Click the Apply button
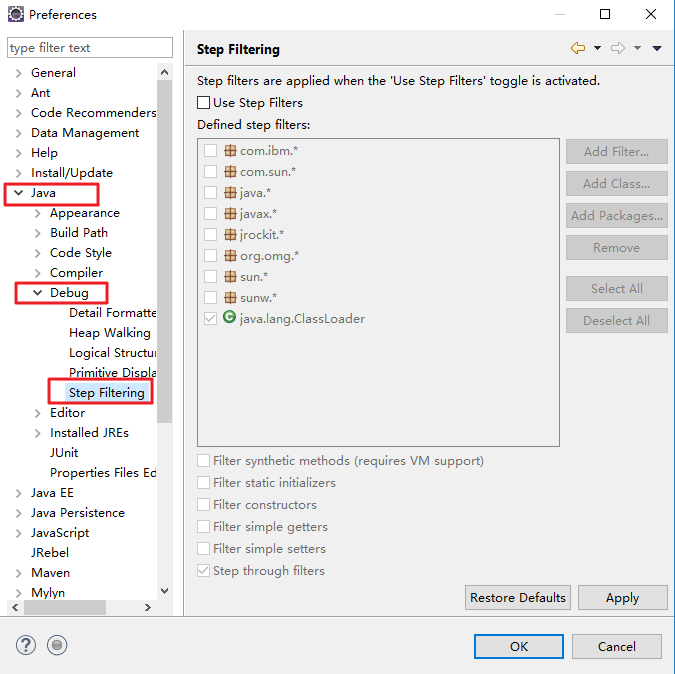The width and height of the screenshot is (675, 674). [x=622, y=598]
